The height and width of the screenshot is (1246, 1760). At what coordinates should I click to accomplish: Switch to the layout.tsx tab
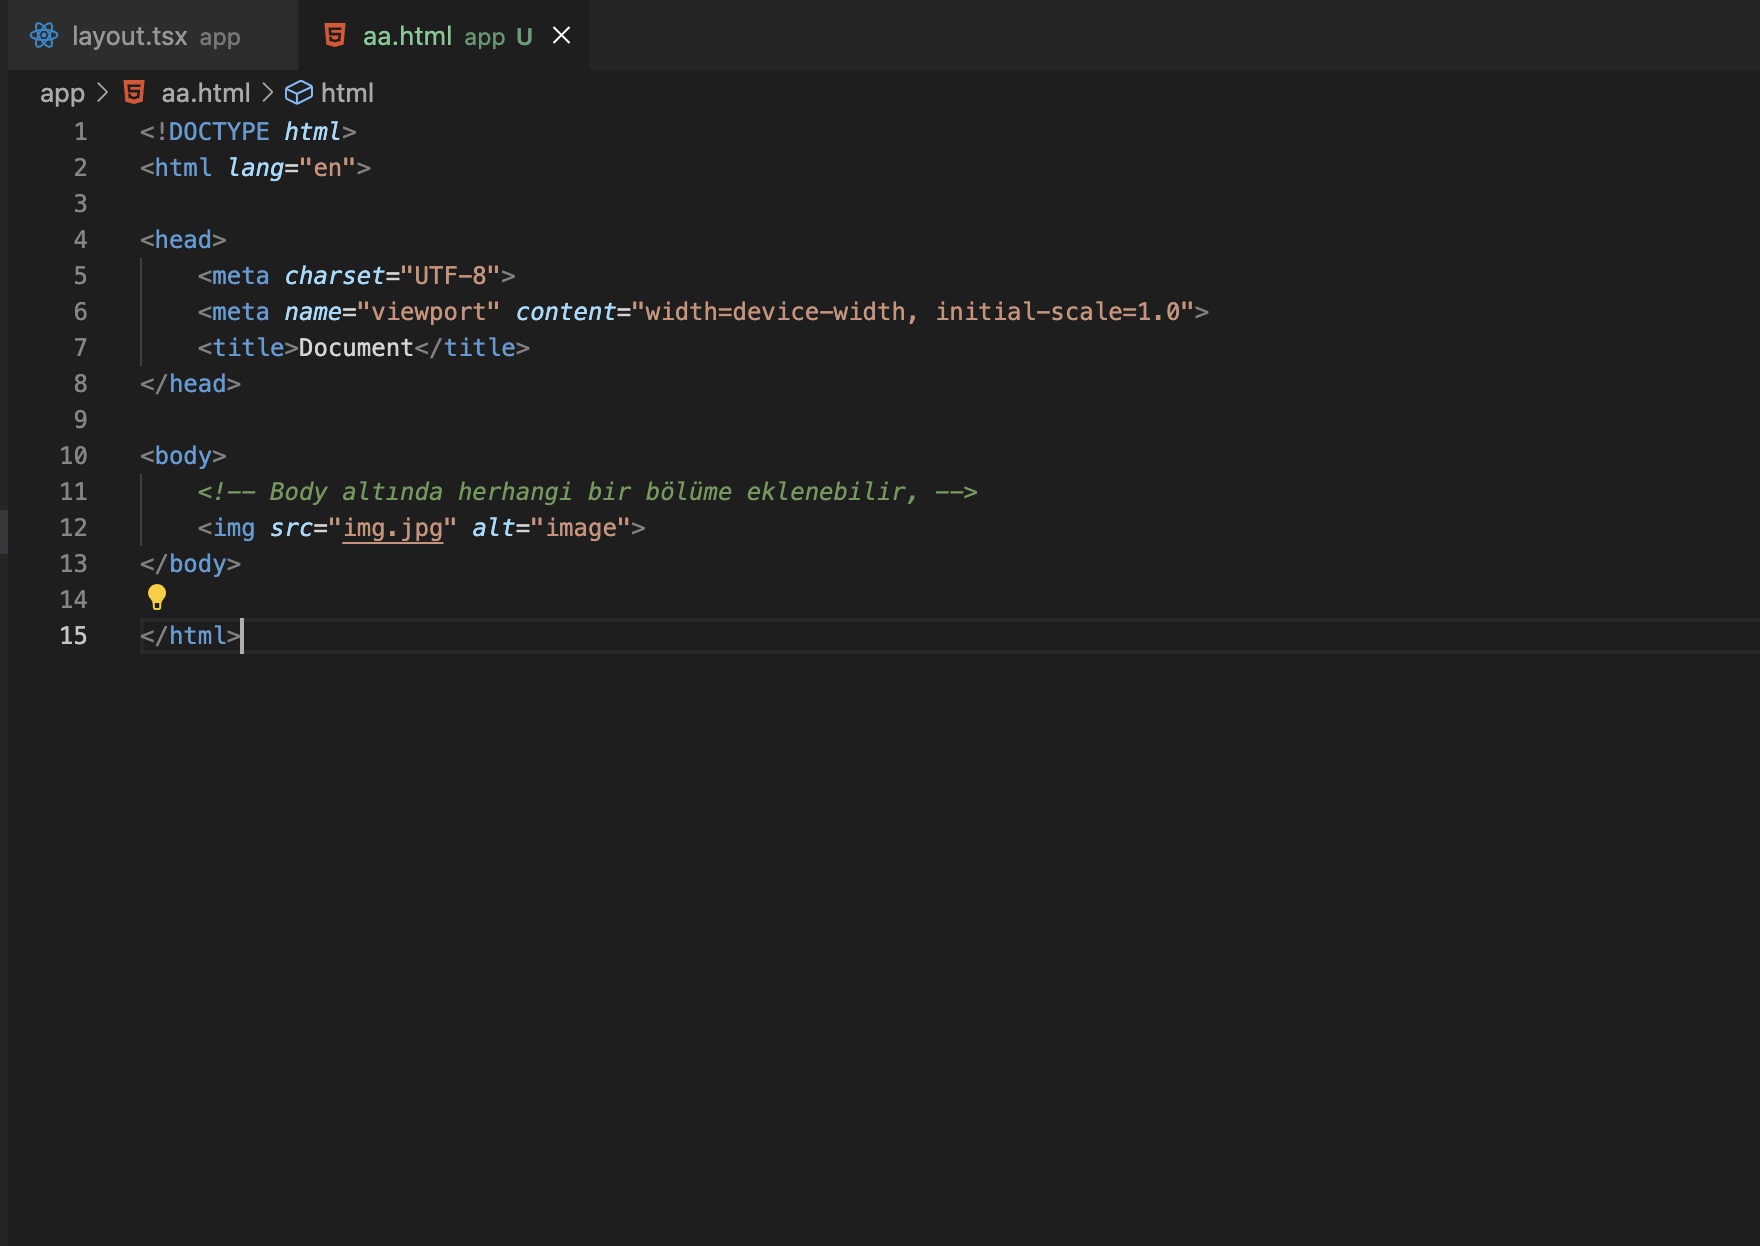[153, 36]
